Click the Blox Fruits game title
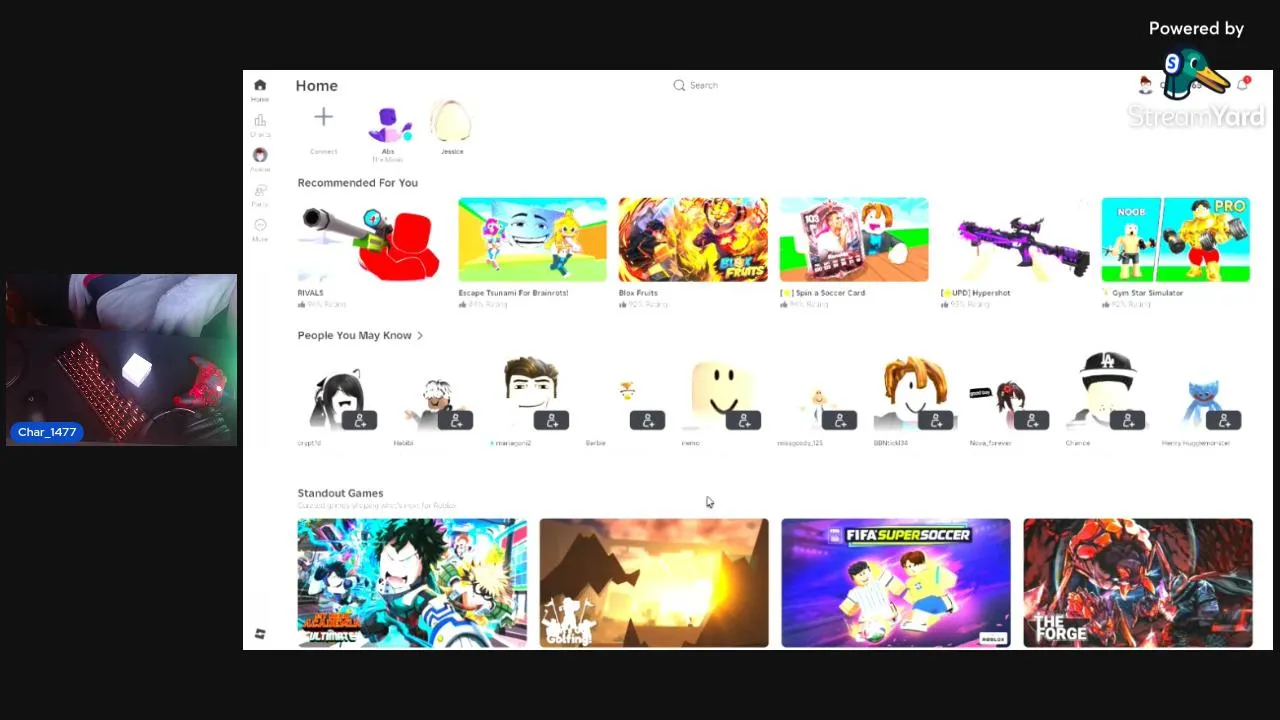 pyautogui.click(x=638, y=293)
